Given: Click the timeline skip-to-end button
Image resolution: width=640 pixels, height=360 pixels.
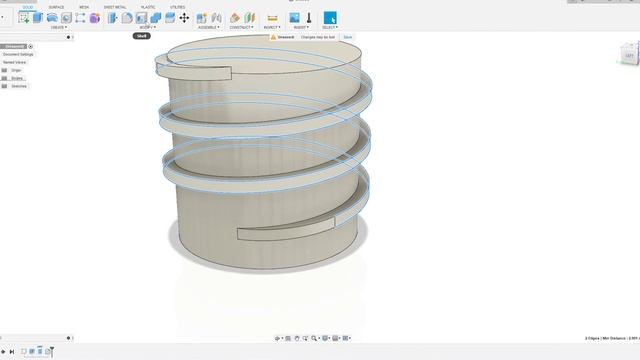Looking at the screenshot, I should coord(12,351).
